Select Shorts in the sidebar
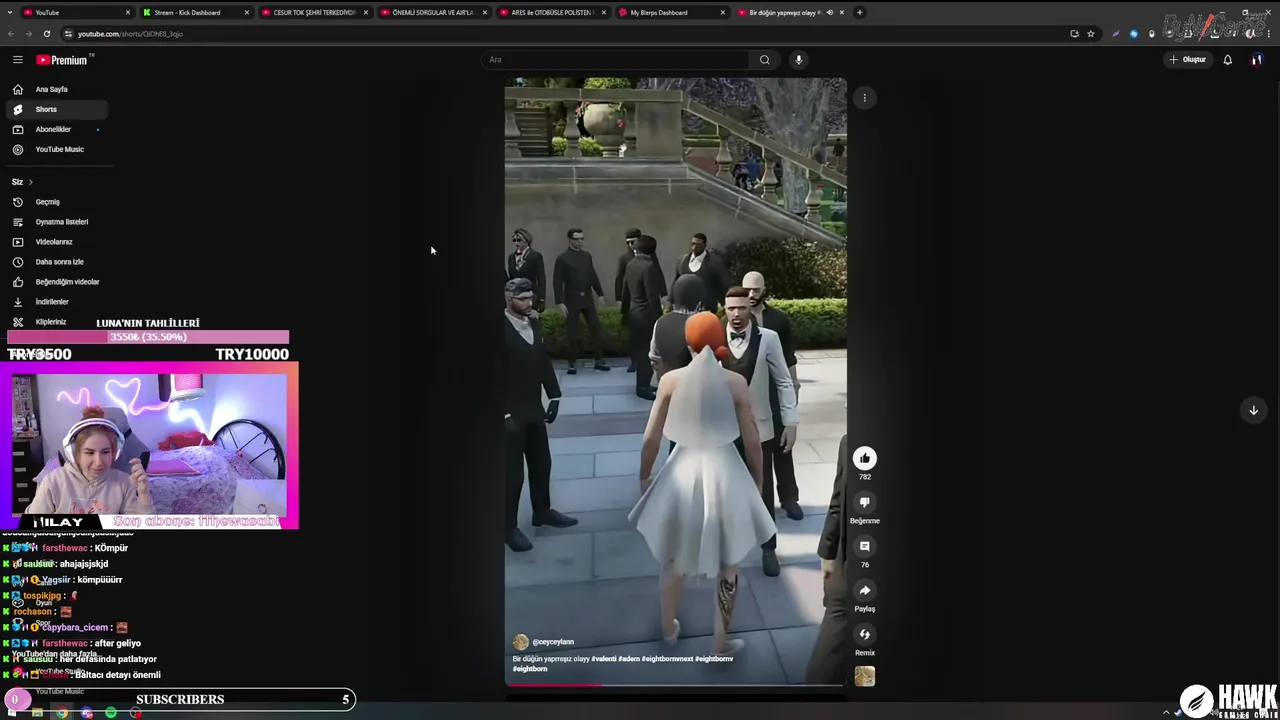1280x720 pixels. coord(57,109)
